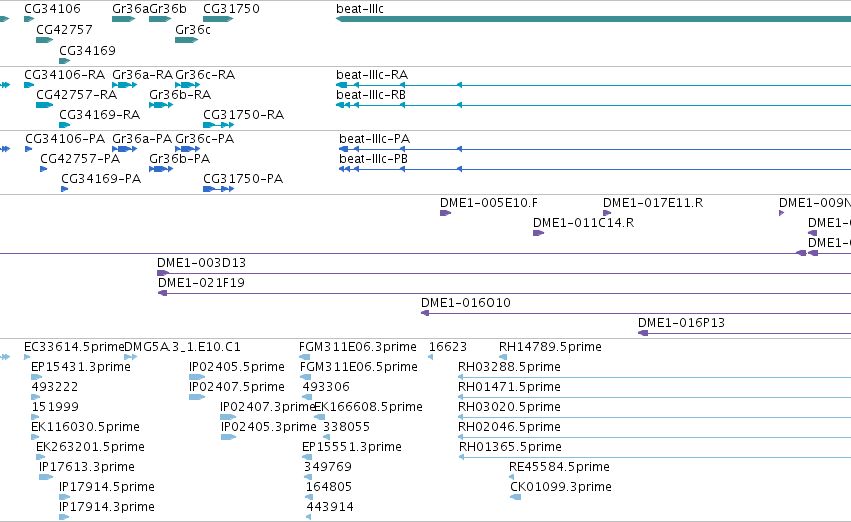Select the IP02405.3prime EST label
This screenshot has width=851, height=522.
pos(269,427)
